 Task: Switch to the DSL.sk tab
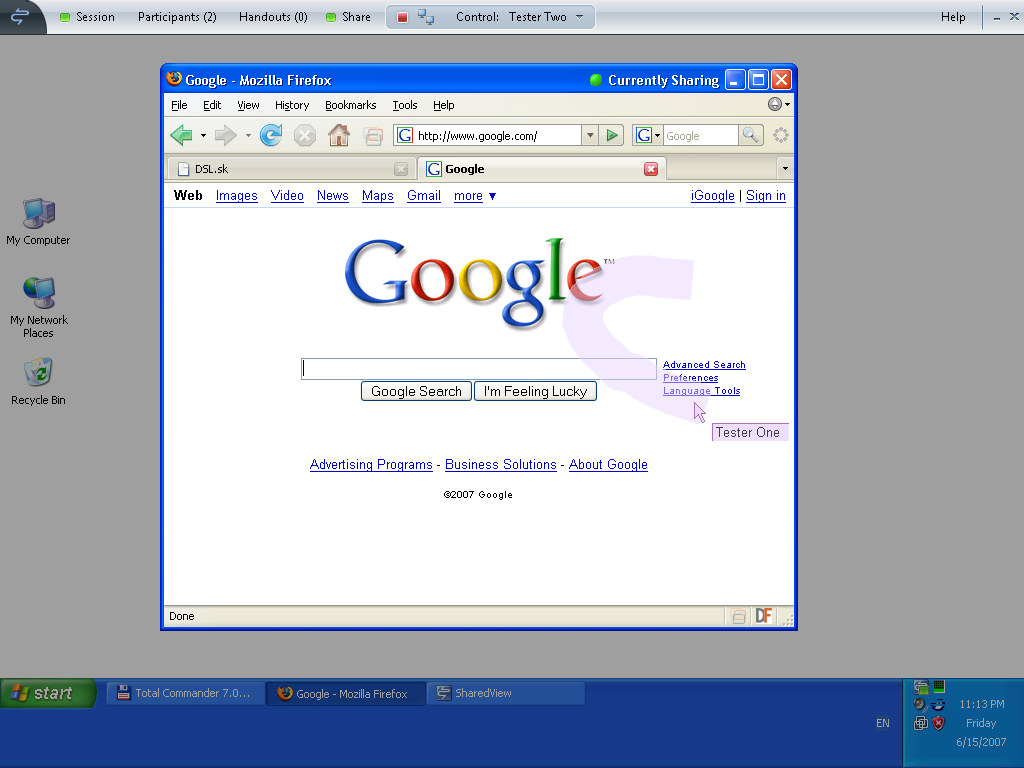coord(291,169)
